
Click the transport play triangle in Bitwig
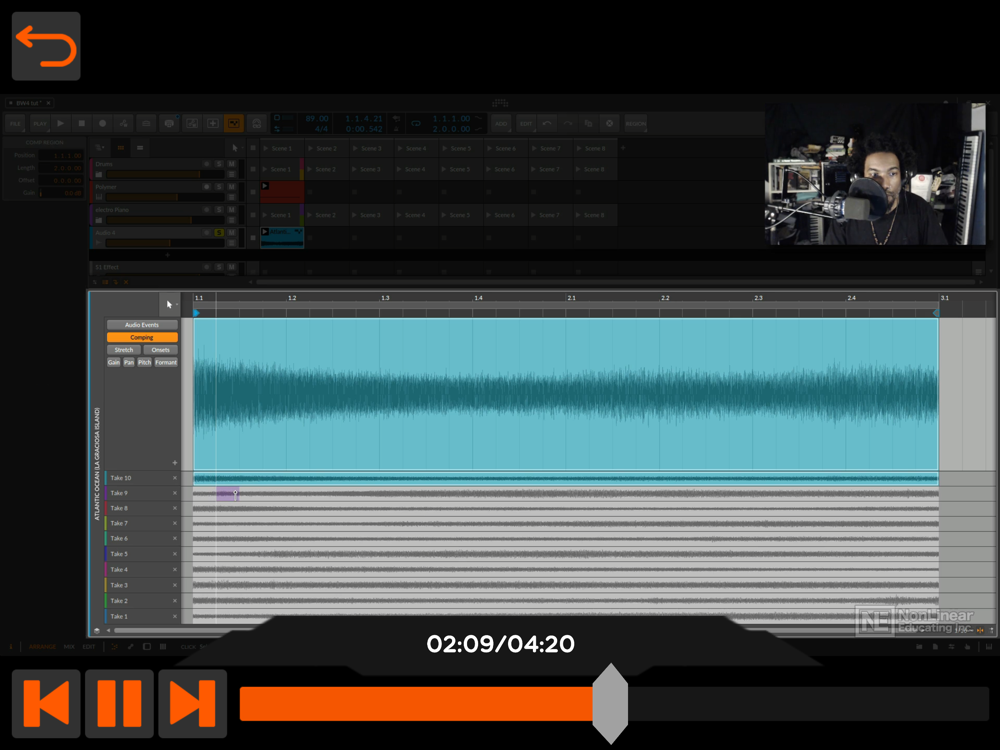pyautogui.click(x=61, y=123)
